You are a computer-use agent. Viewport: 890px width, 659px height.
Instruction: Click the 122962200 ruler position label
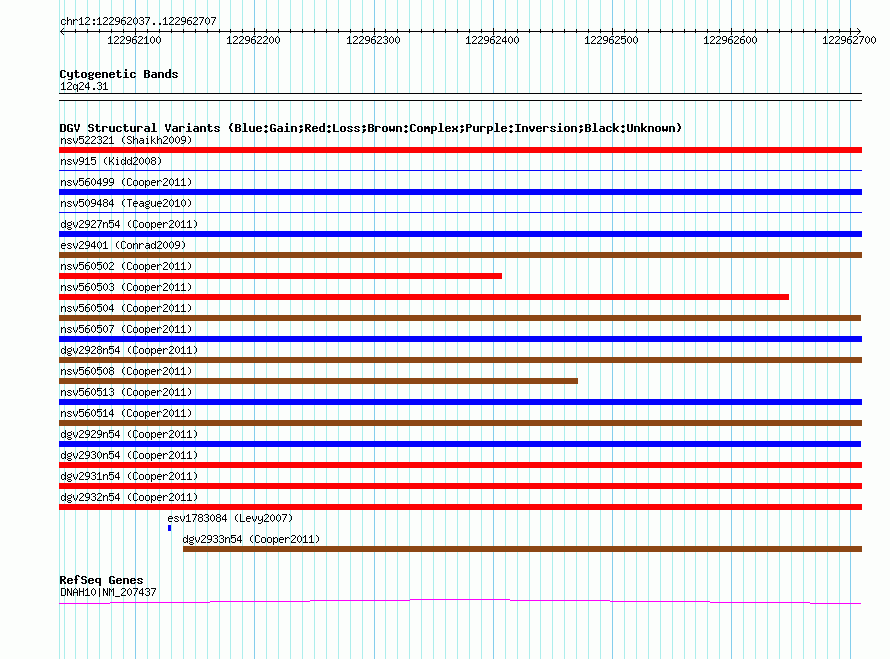(253, 40)
